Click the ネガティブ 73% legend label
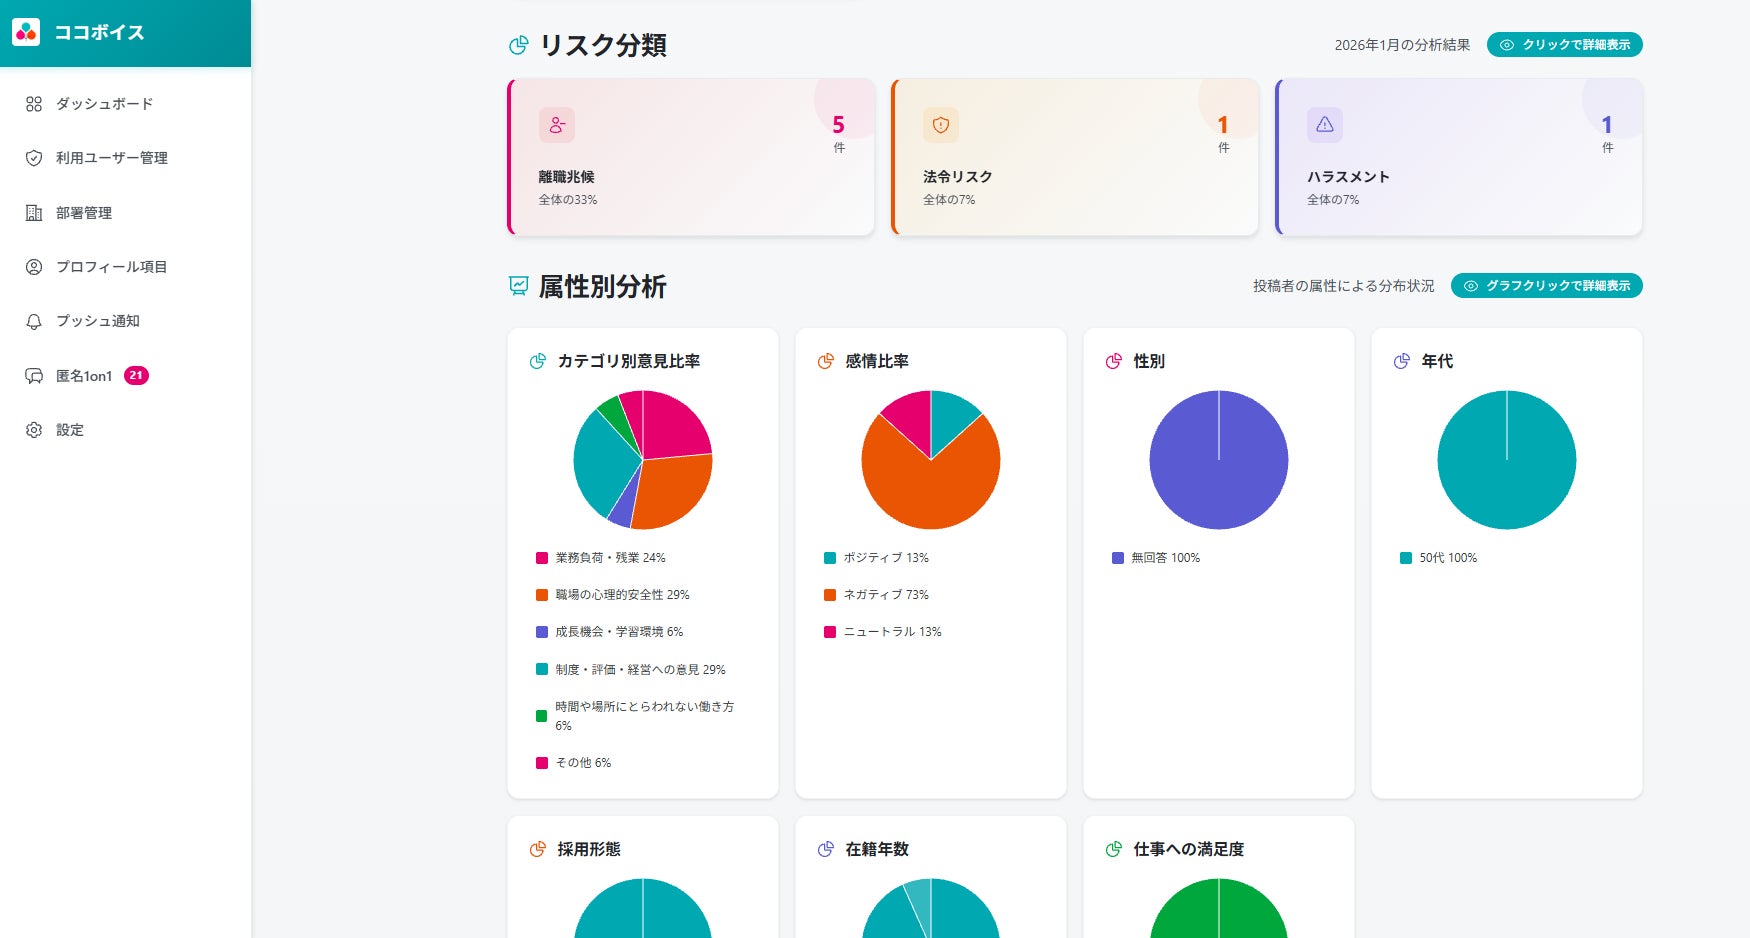This screenshot has height=938, width=1750. tap(886, 595)
